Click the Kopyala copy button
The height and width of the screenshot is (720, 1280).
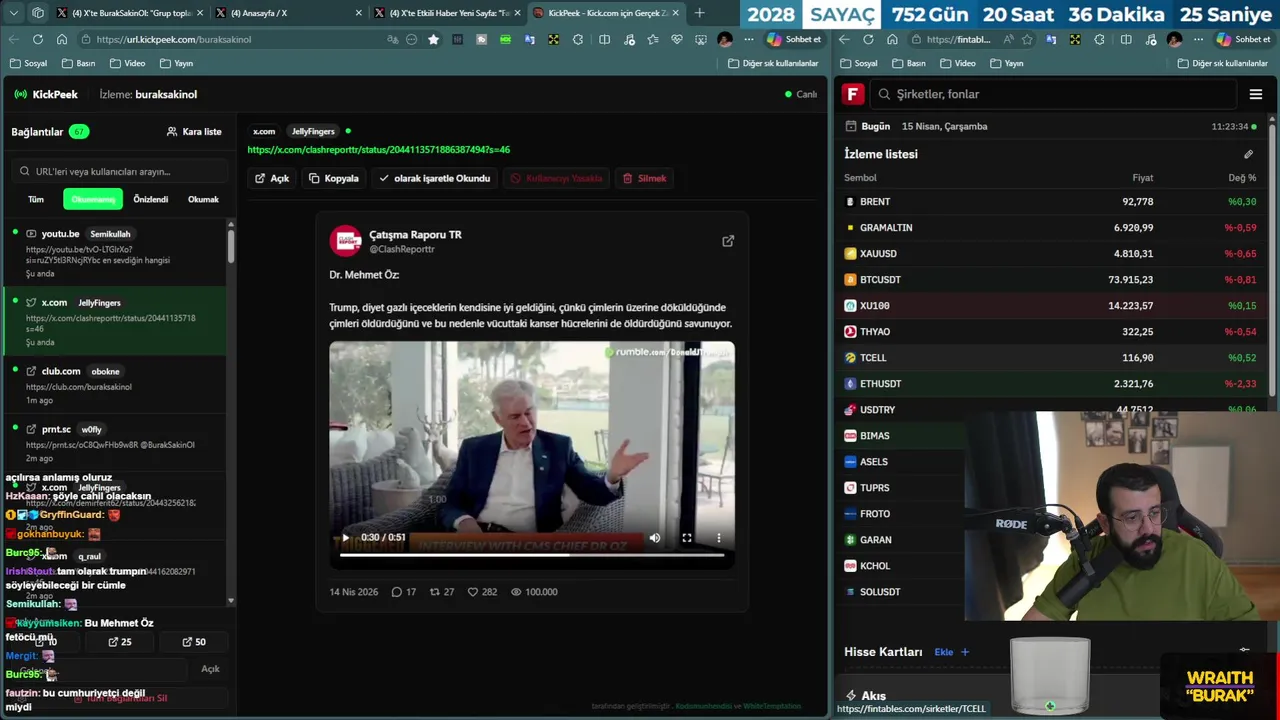334,178
